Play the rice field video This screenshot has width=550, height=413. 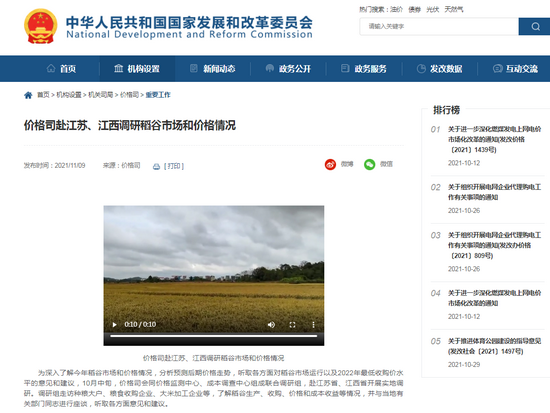click(114, 325)
